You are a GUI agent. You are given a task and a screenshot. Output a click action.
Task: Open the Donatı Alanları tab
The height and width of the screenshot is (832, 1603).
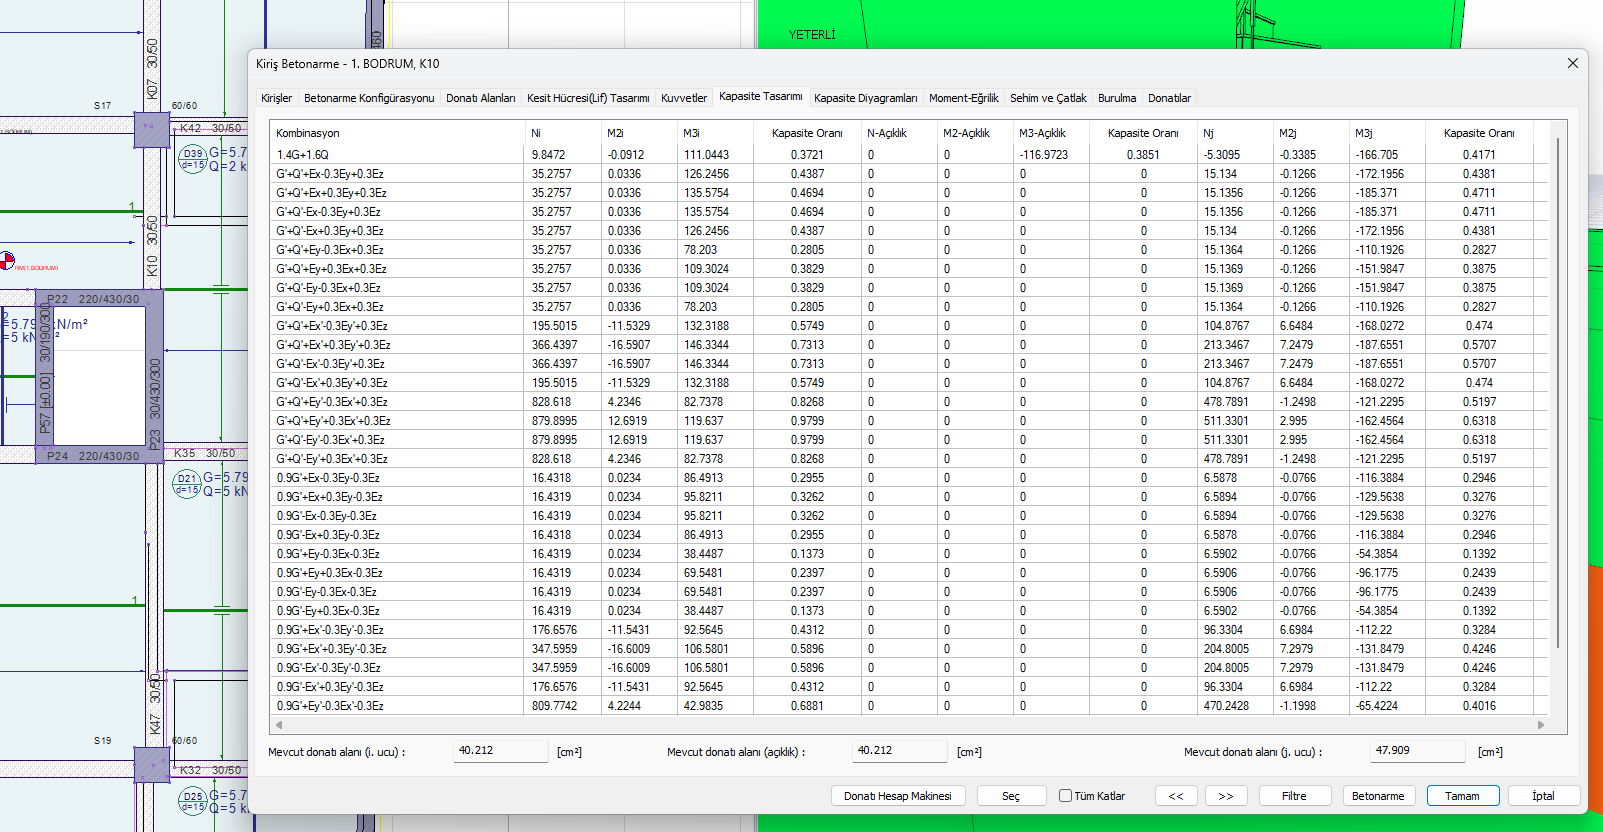(x=480, y=98)
